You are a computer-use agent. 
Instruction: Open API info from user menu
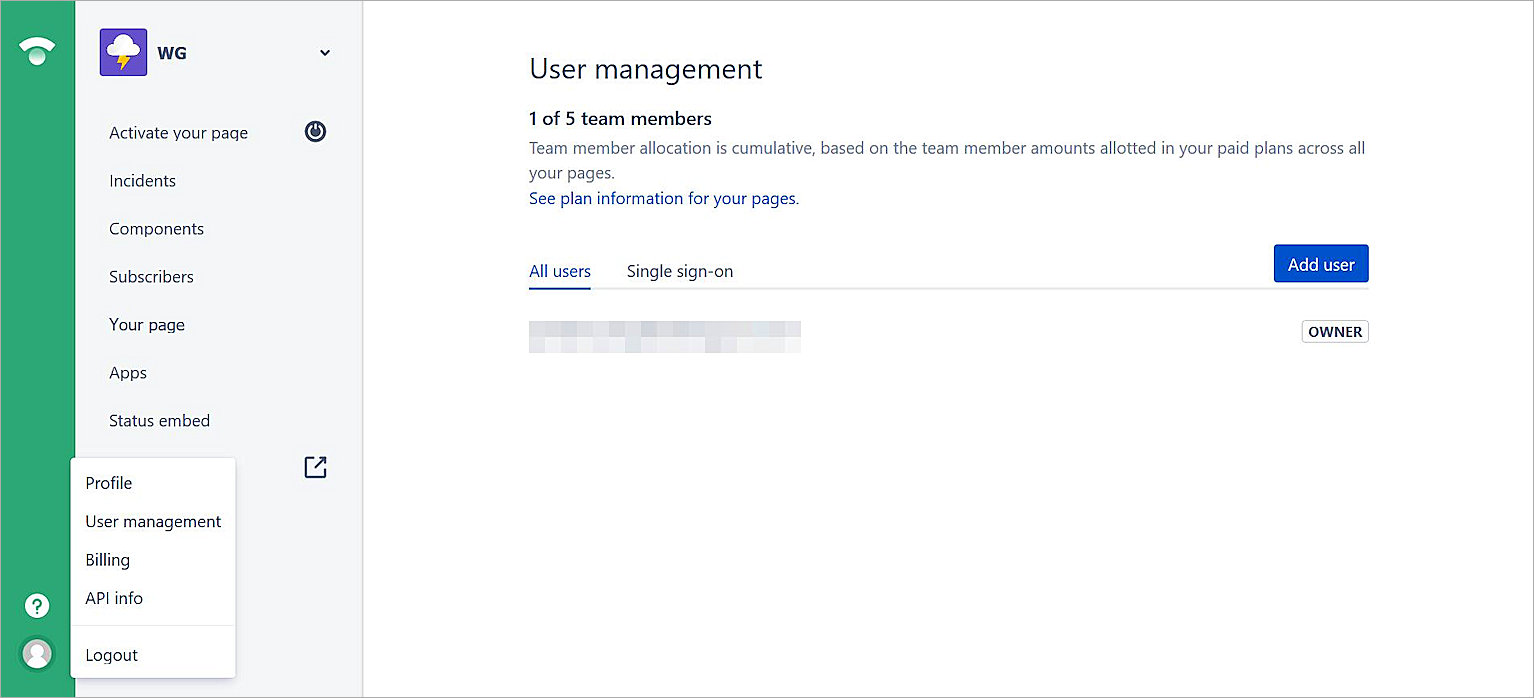click(114, 598)
